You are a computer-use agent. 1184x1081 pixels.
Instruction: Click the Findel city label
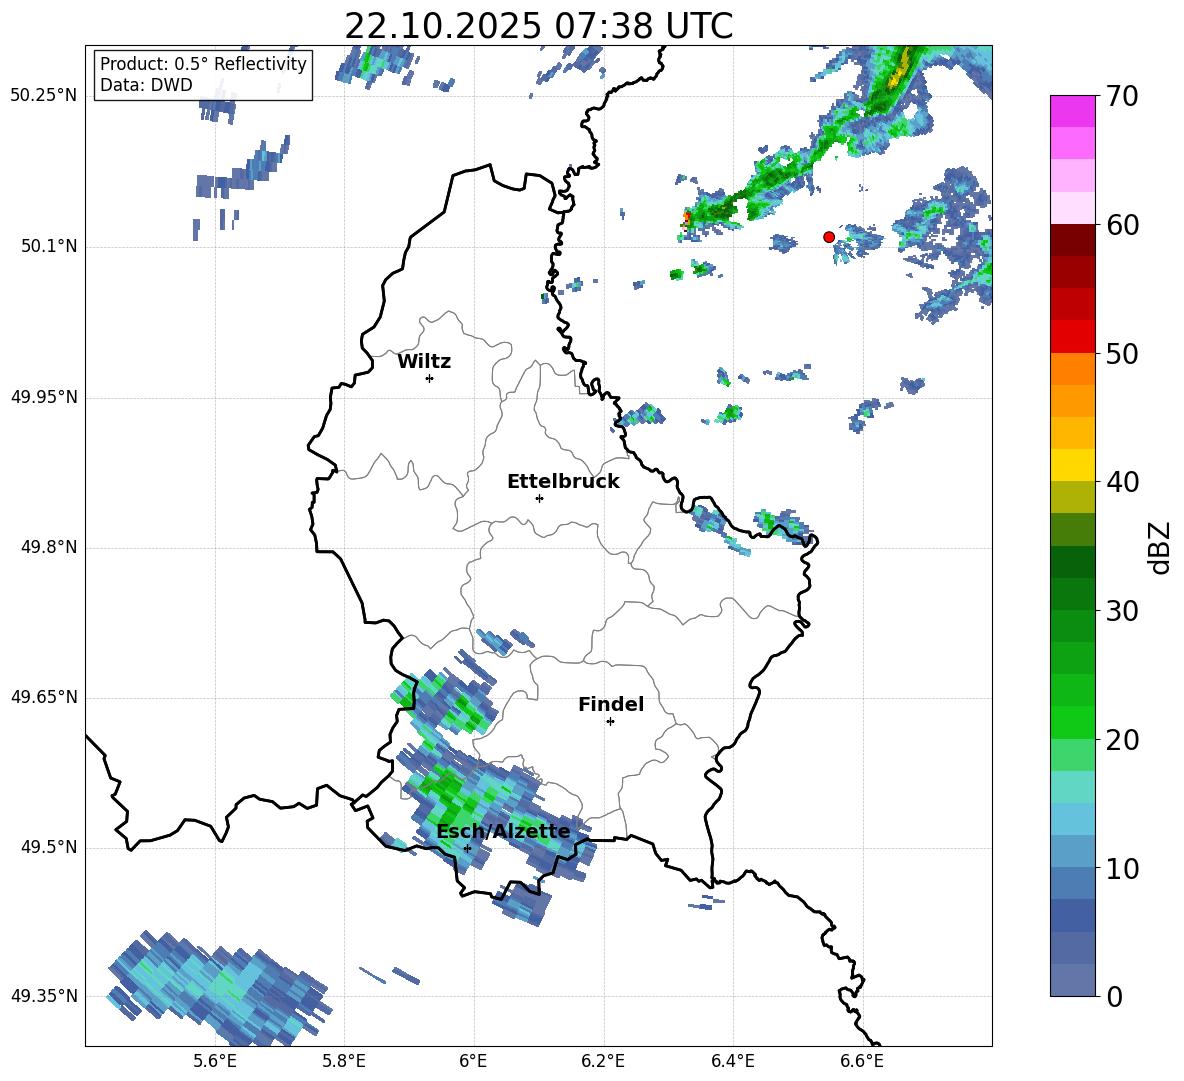pyautogui.click(x=611, y=704)
